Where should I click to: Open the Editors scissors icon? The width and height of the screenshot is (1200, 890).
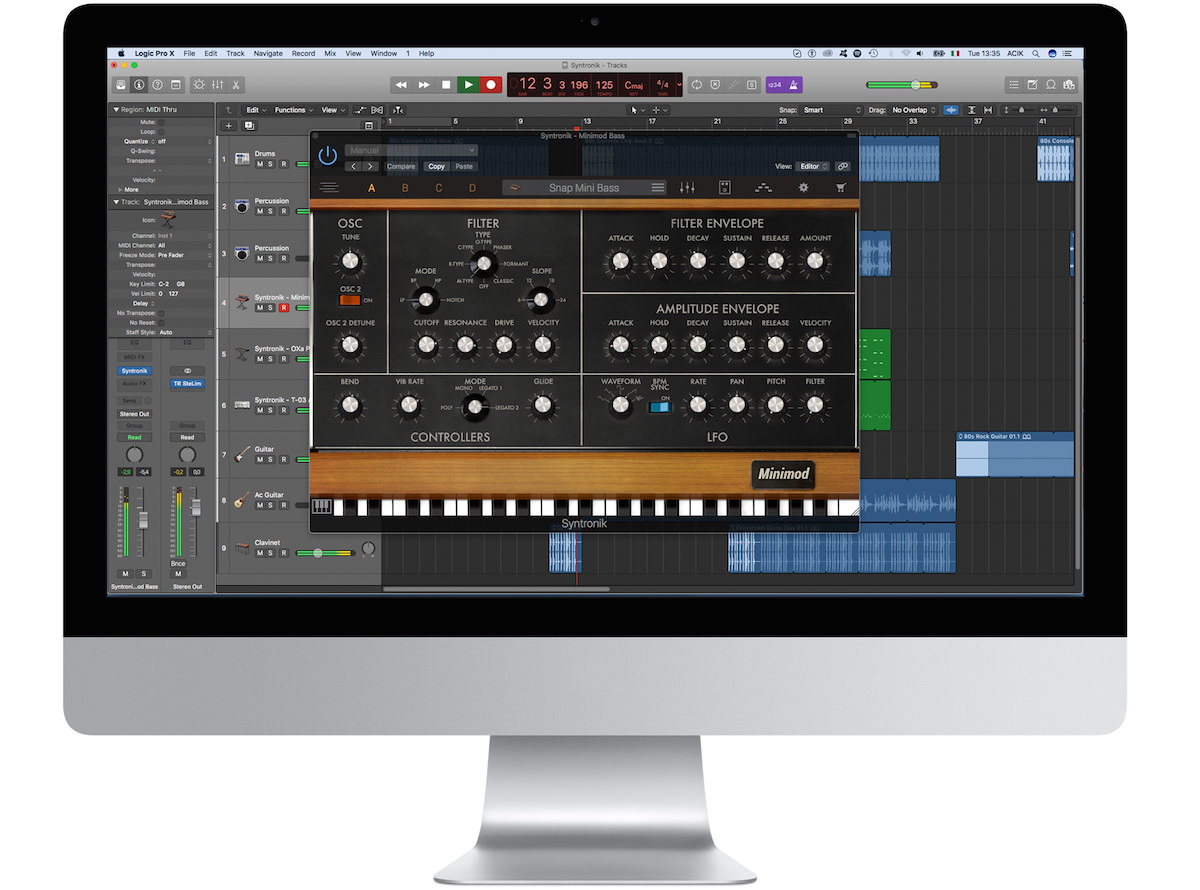tap(235, 85)
